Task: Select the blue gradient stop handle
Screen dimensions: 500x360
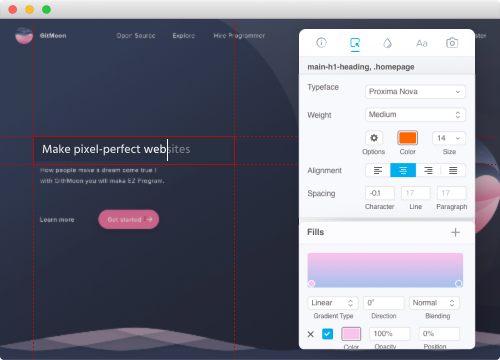Action: pyautogui.click(x=459, y=284)
